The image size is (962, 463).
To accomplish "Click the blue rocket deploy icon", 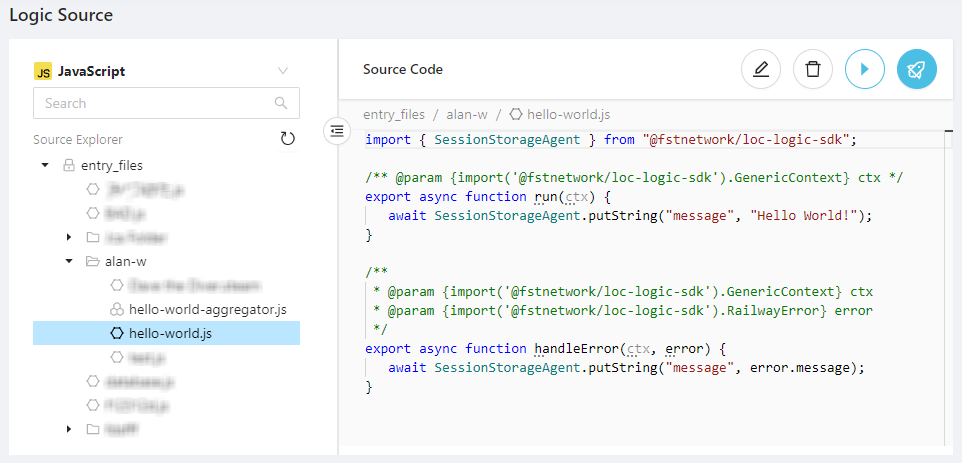I will coord(917,70).
